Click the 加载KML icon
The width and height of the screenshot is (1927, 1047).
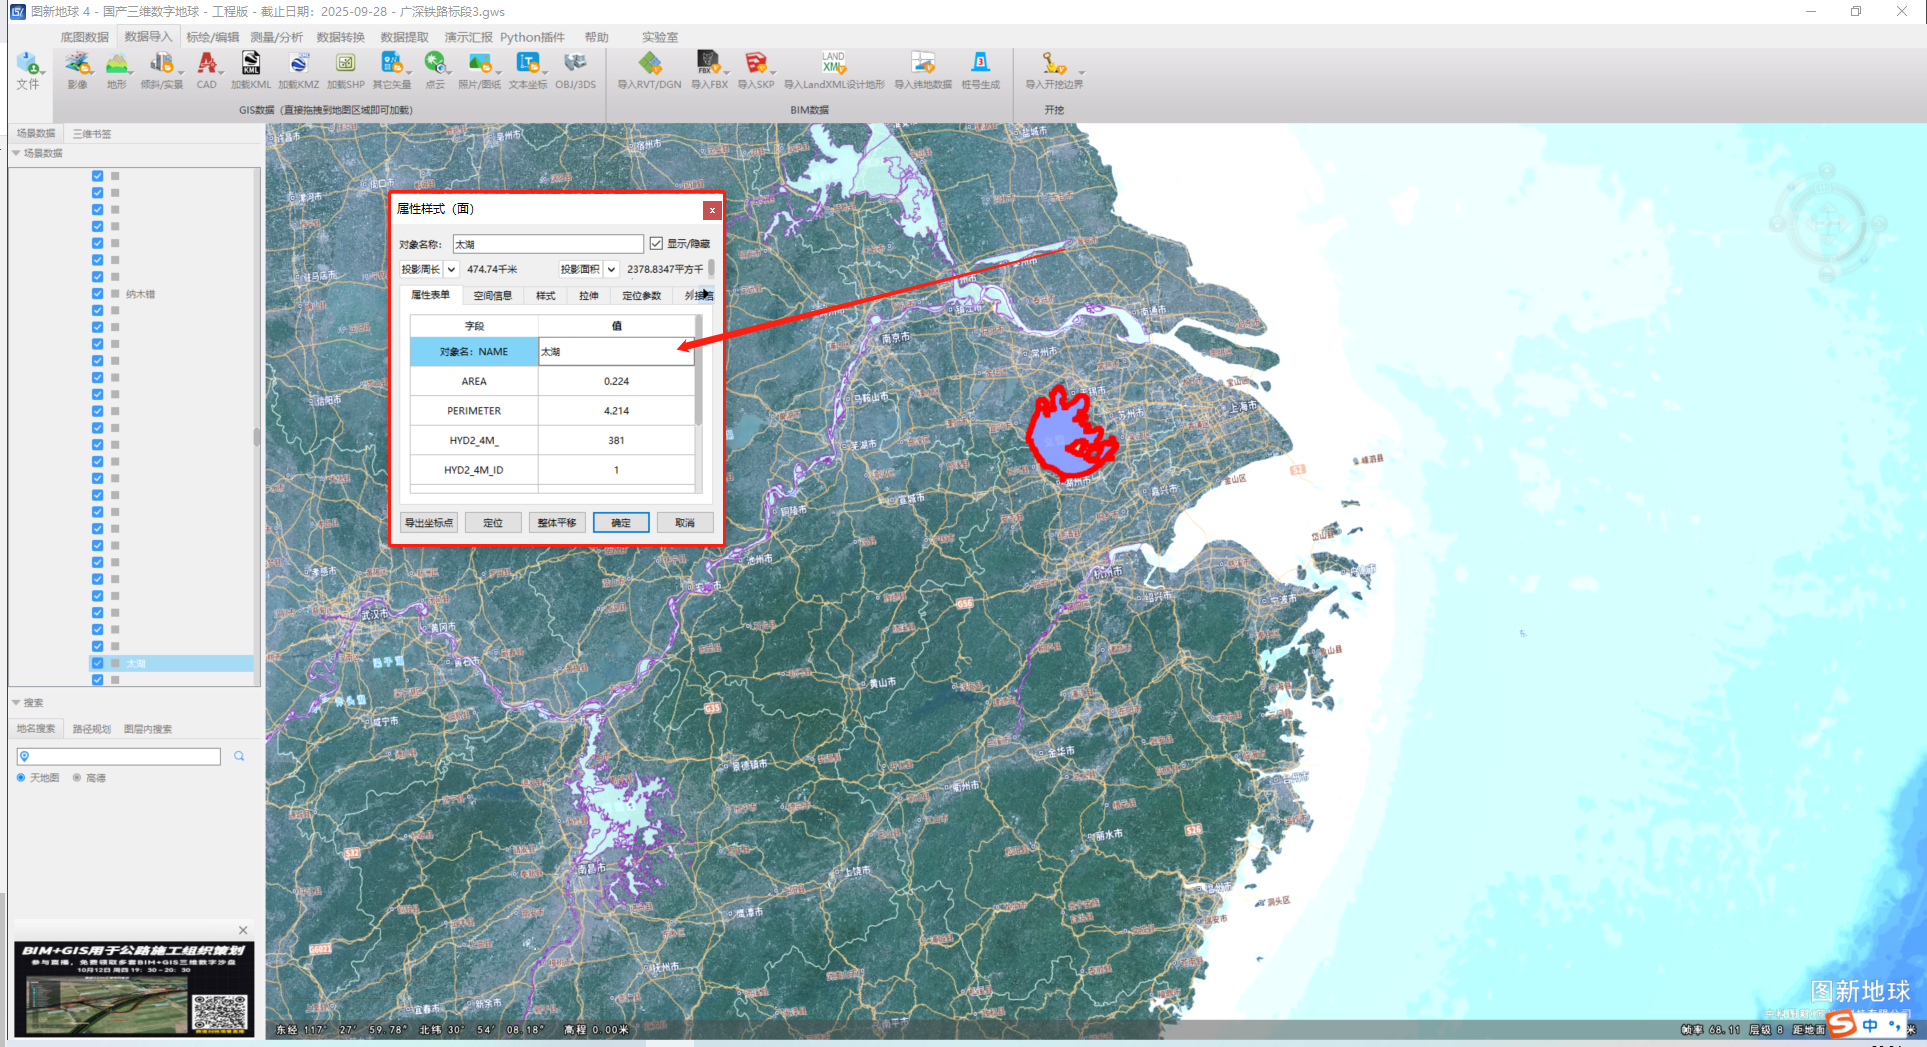coord(251,64)
